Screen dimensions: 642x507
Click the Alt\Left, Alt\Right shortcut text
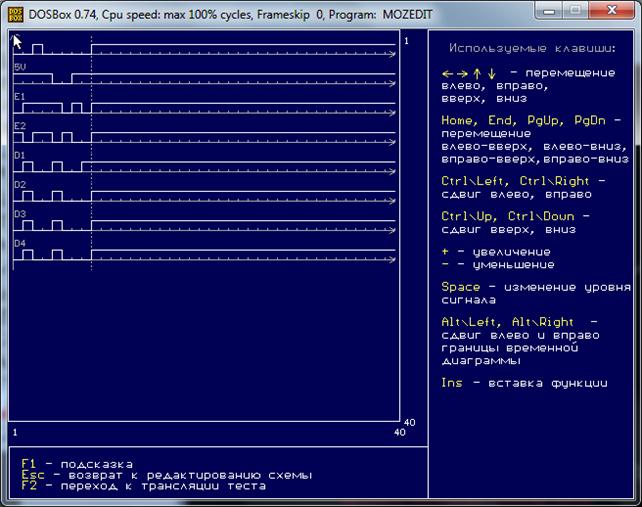pos(507,322)
